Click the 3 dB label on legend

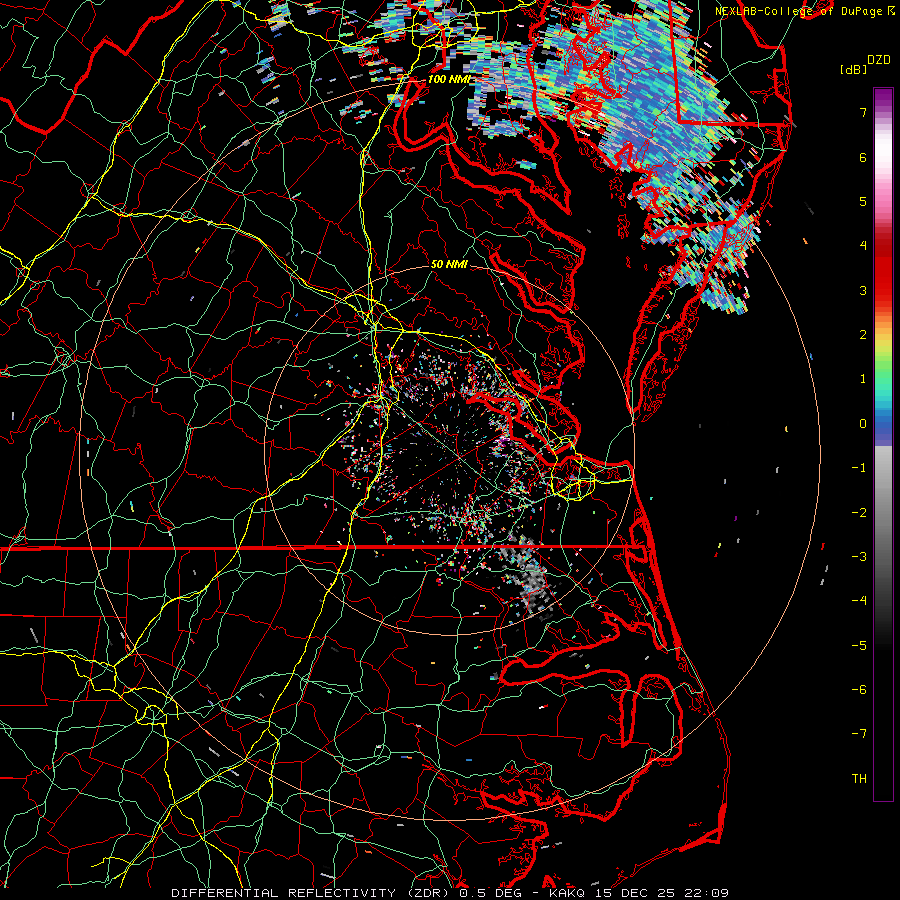coord(863,290)
